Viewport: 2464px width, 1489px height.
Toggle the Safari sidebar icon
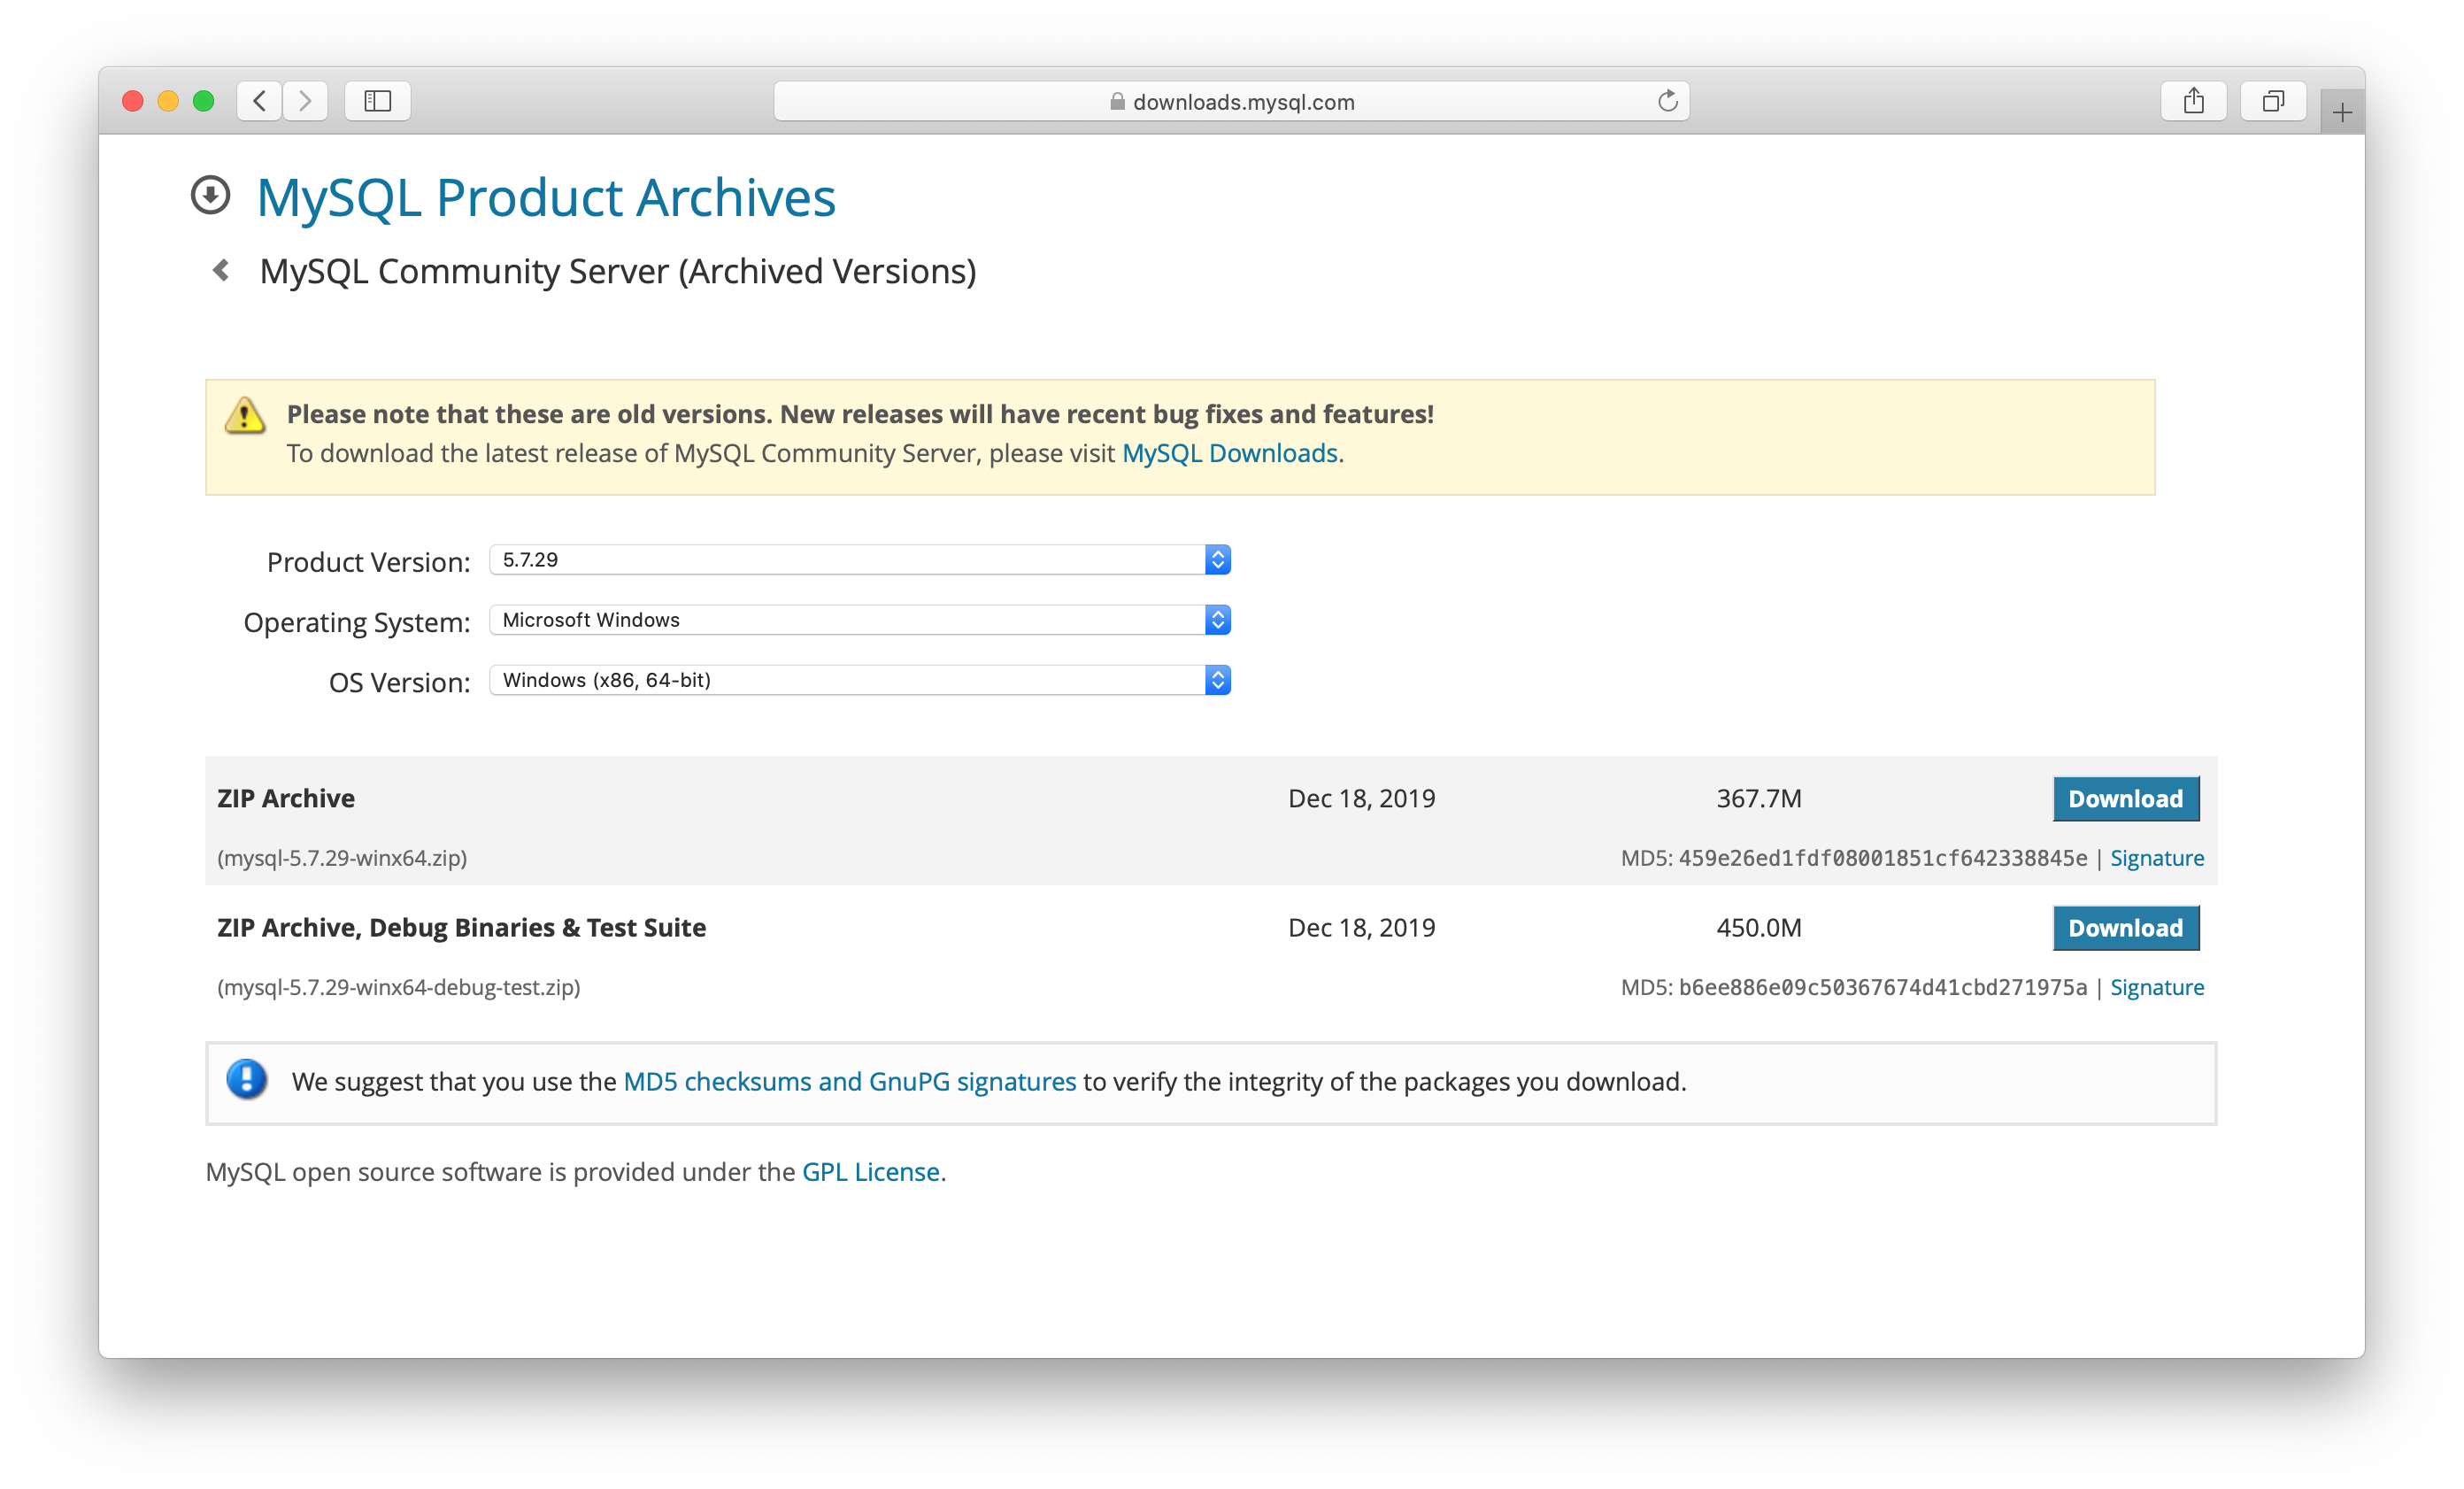tap(377, 101)
